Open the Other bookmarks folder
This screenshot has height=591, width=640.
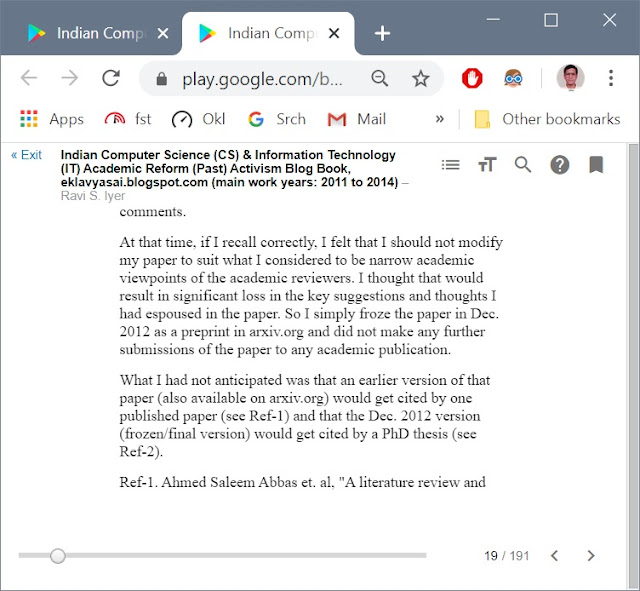coord(547,119)
